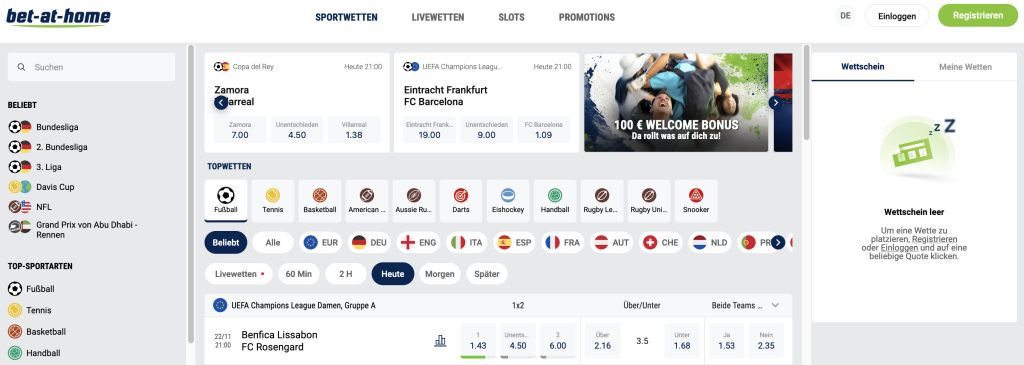Toggle the Heute time filter

point(392,274)
